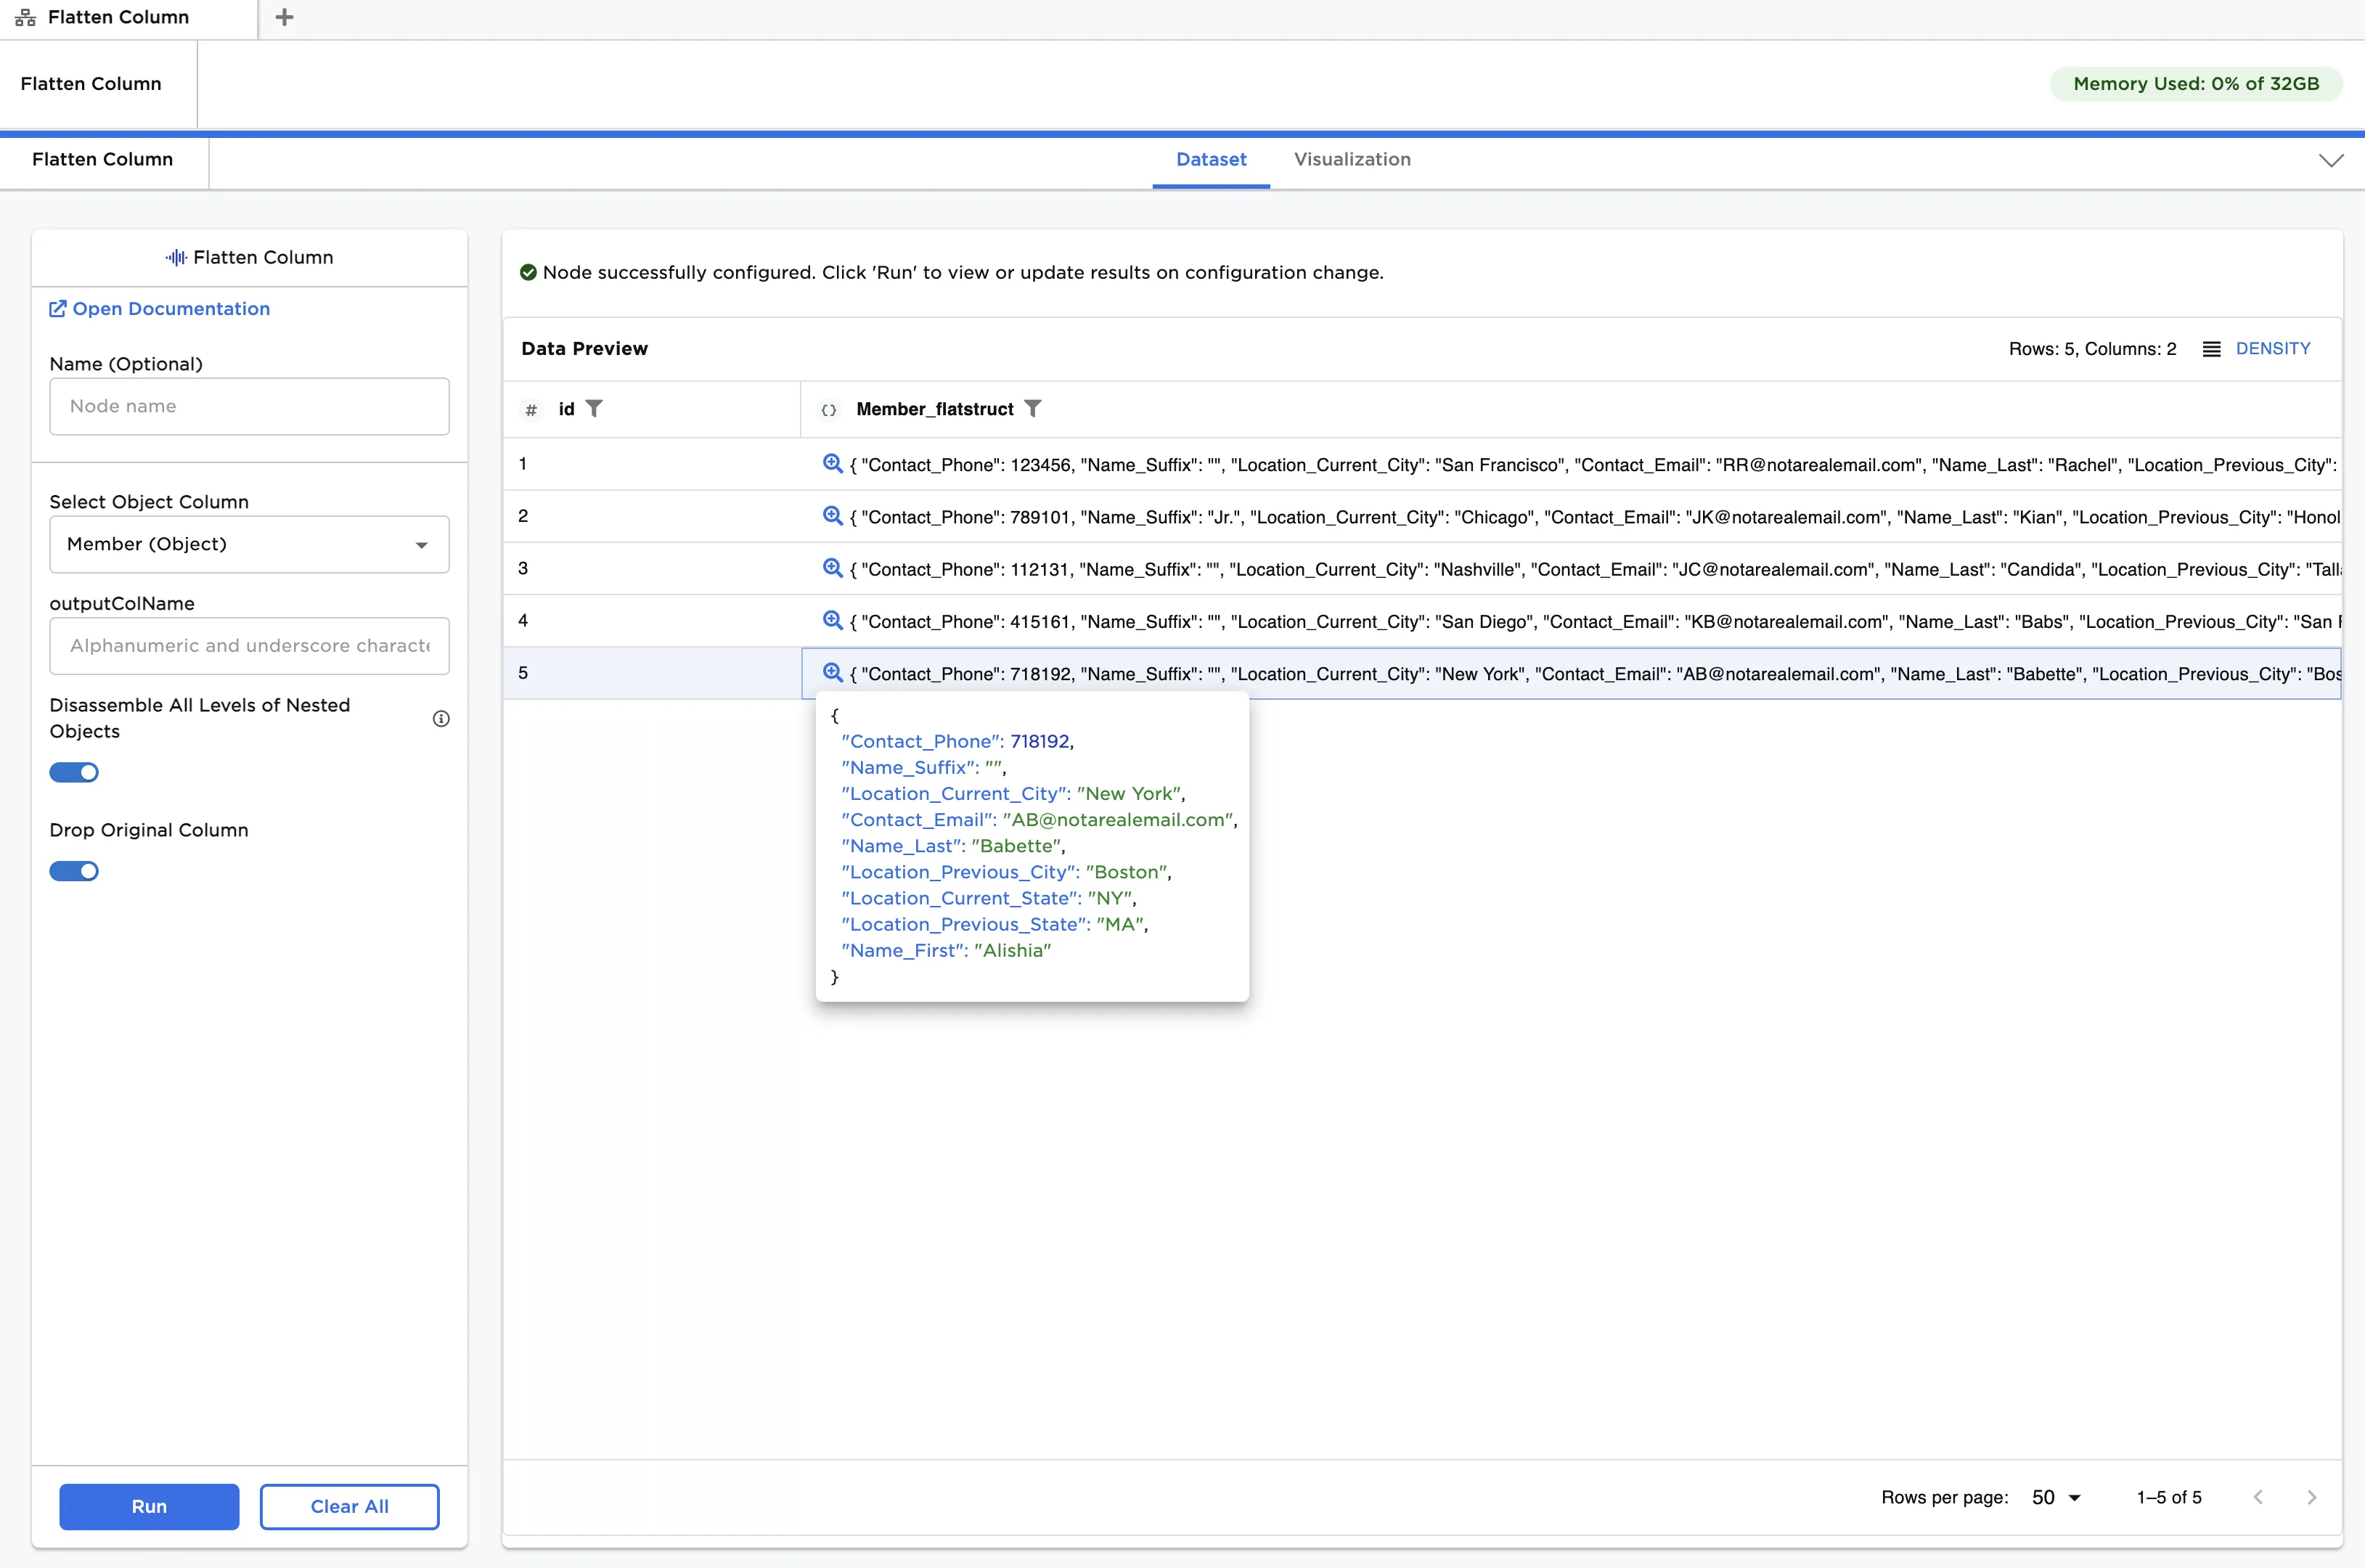Select row 5 id cell
The image size is (2365, 1568).
(x=652, y=672)
